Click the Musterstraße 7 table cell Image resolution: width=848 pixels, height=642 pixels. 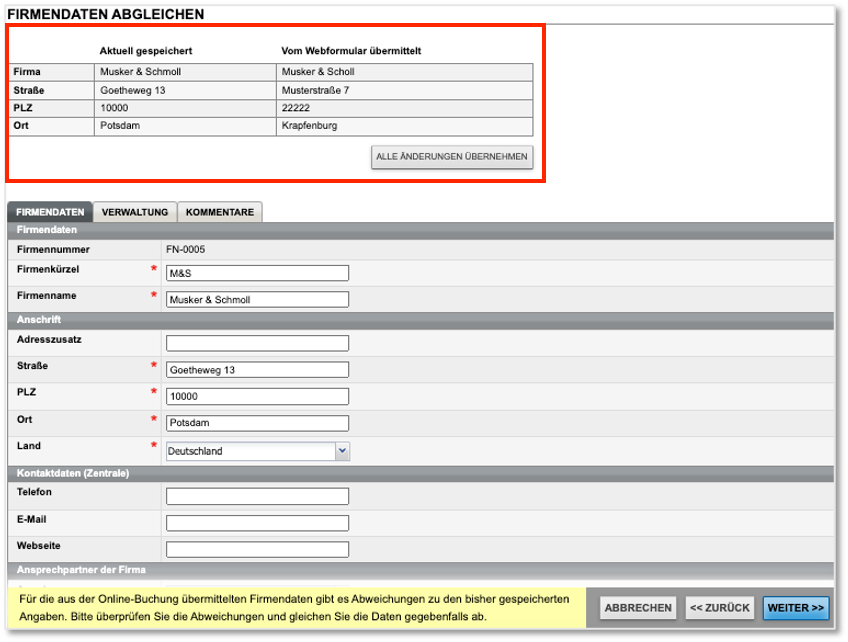pyautogui.click(x=404, y=90)
